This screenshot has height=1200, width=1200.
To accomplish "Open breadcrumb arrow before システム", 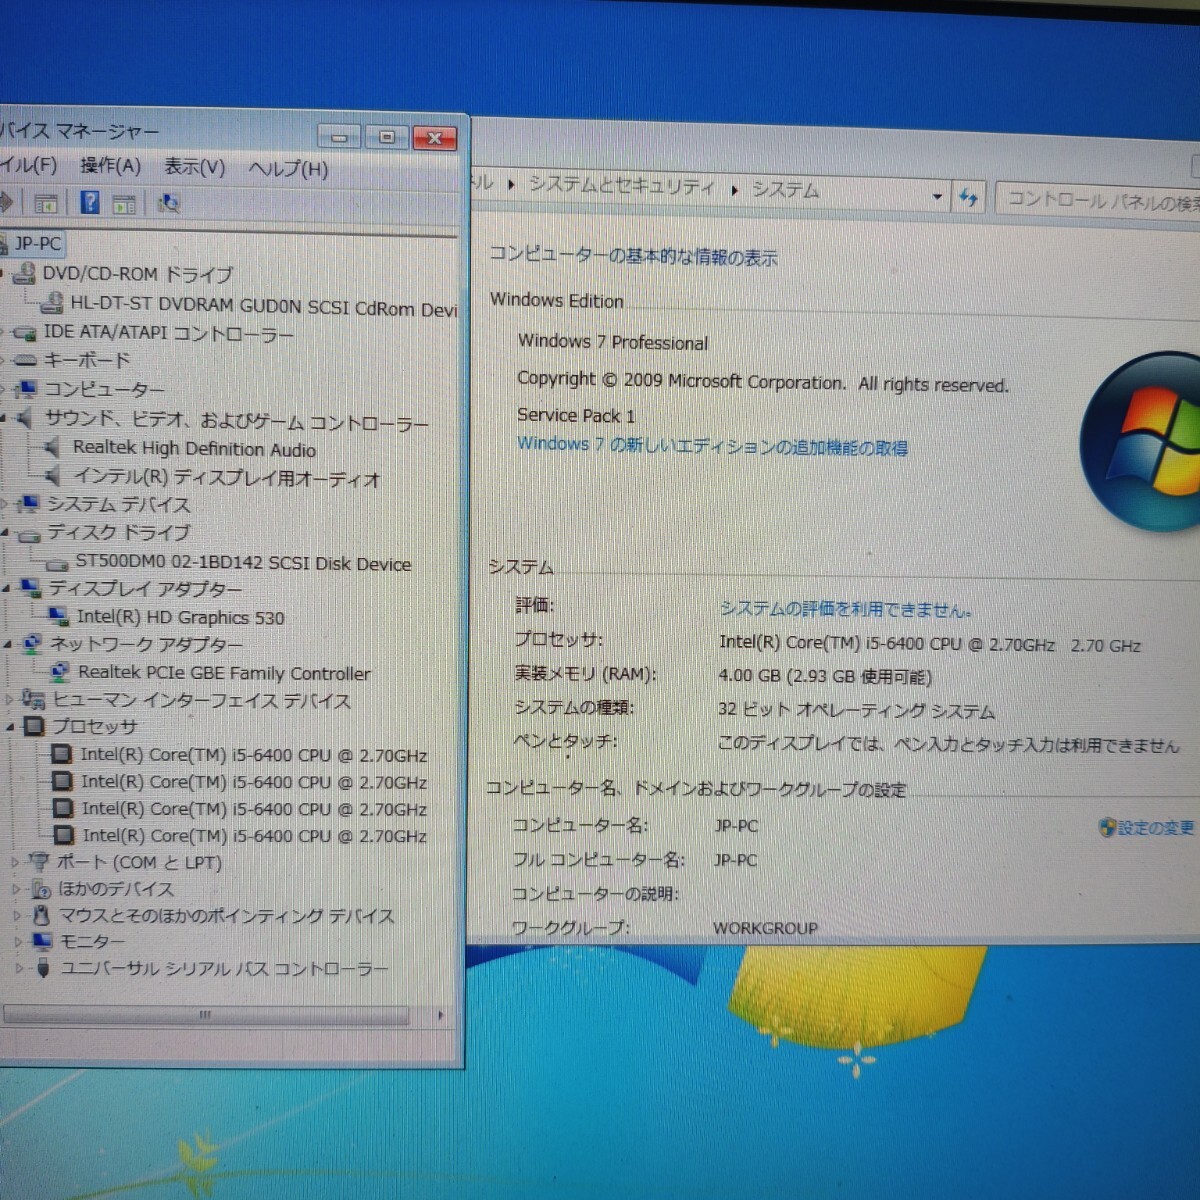I will pos(734,190).
